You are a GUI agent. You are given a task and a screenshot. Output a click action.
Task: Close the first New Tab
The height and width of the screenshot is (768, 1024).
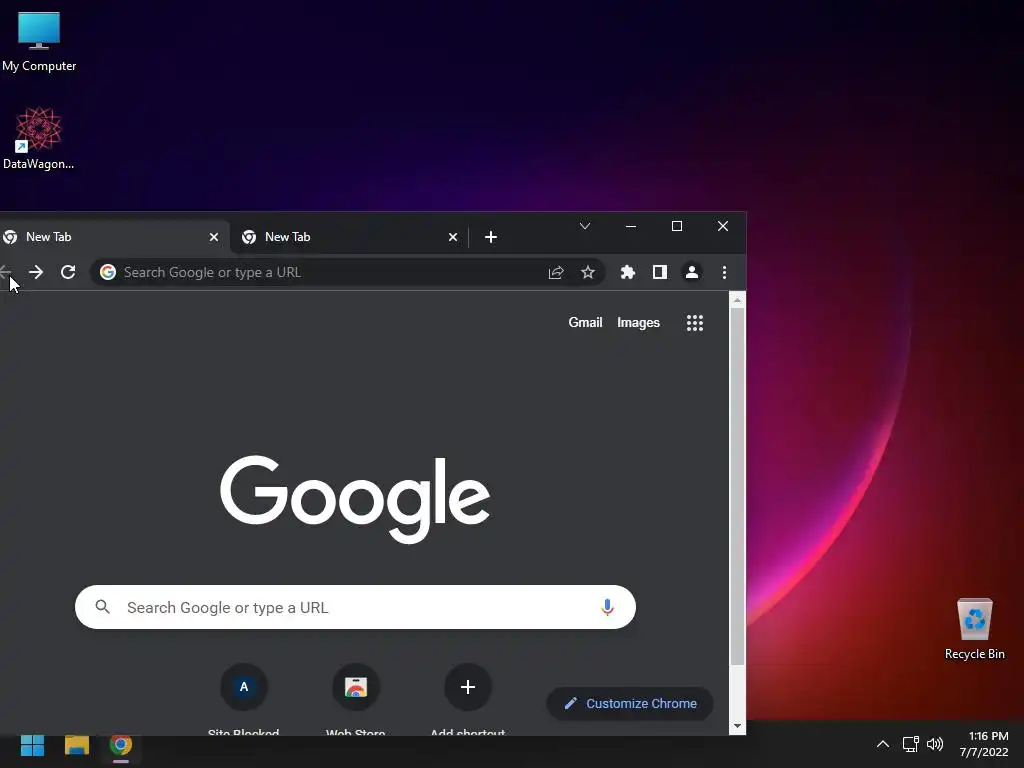coord(214,237)
